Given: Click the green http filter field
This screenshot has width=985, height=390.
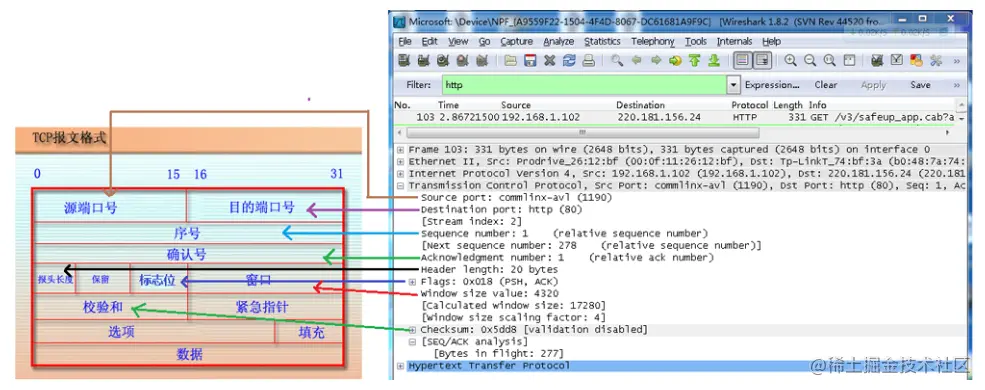Looking at the screenshot, I should 584,85.
